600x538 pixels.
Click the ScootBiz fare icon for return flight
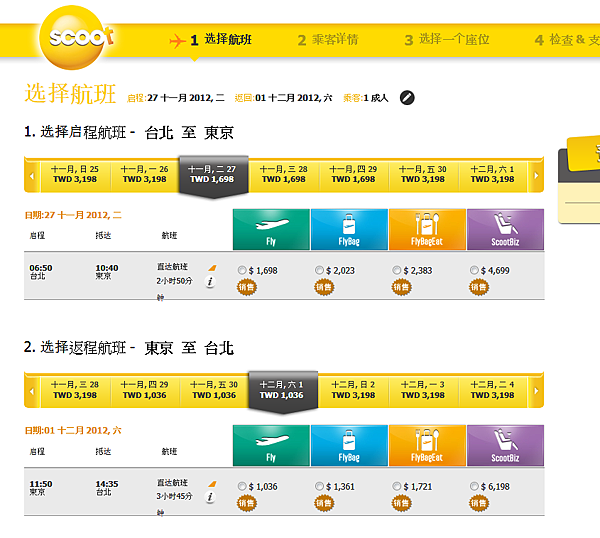(x=505, y=445)
